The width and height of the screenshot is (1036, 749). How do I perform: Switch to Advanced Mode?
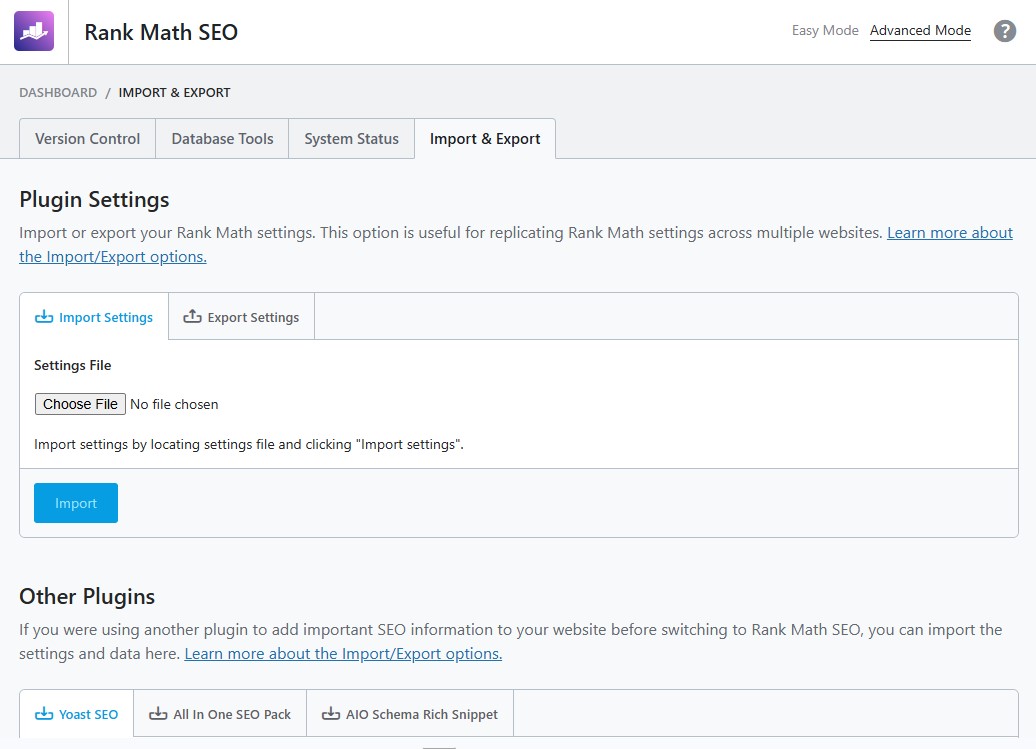tap(920, 30)
